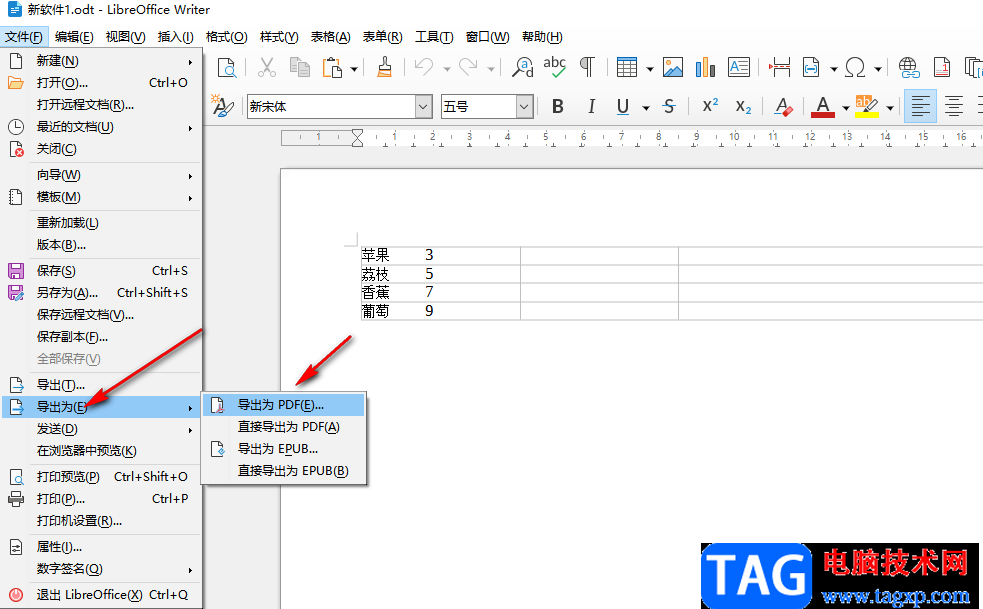Screen dimensions: 983x609
Task: Click the Undo arrow icon
Action: [x=424, y=67]
